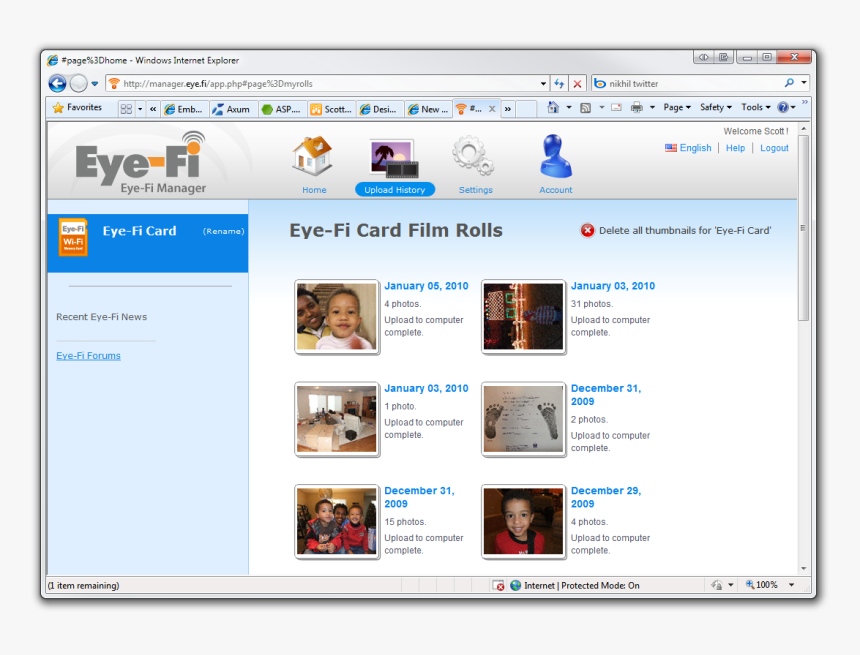
Task: Expand the address bar history dropdown
Action: (x=543, y=84)
